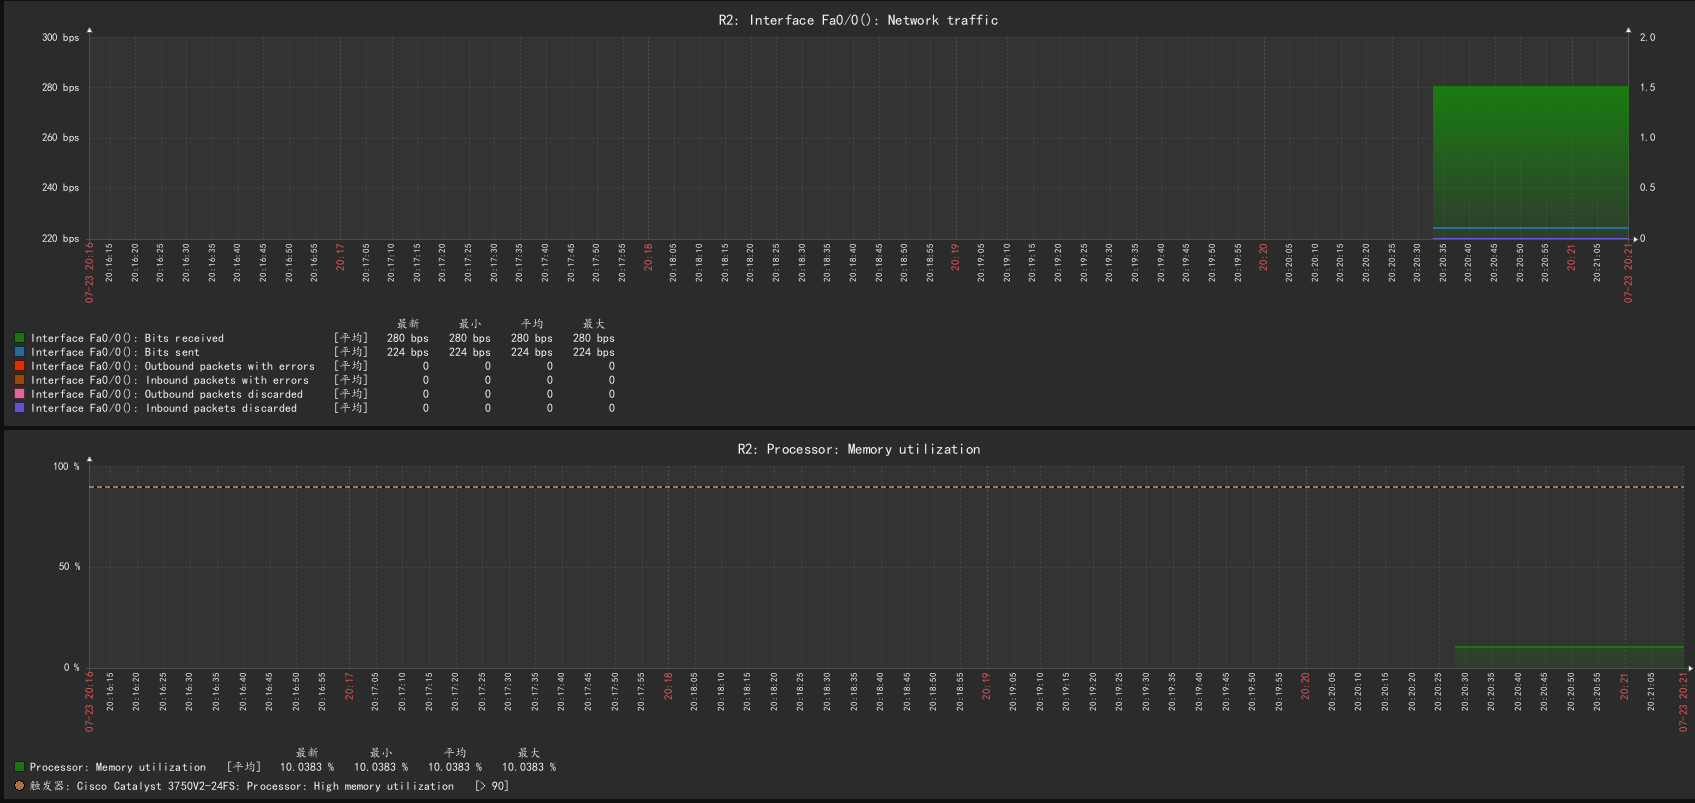Image resolution: width=1695 pixels, height=803 pixels.
Task: Click 20:17 time marker on memory graph
Action: [x=349, y=686]
